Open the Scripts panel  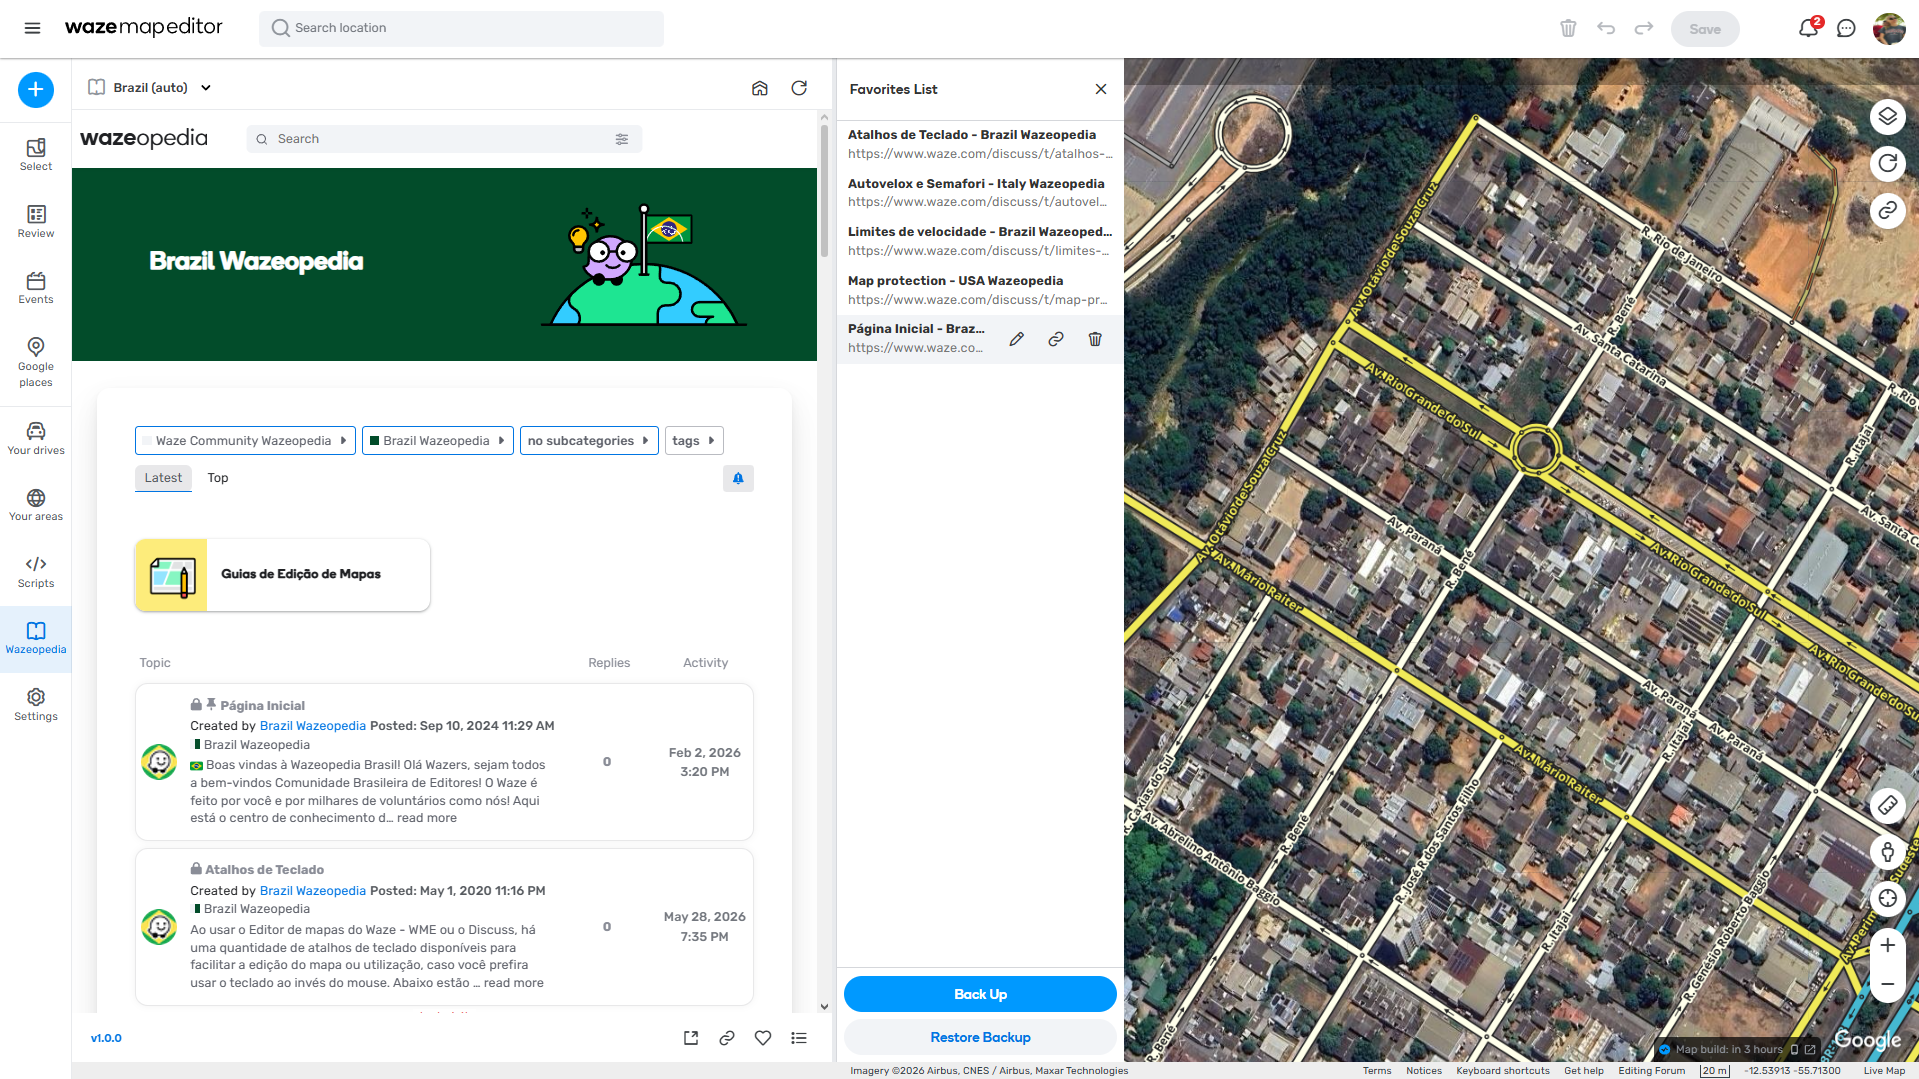(x=36, y=572)
